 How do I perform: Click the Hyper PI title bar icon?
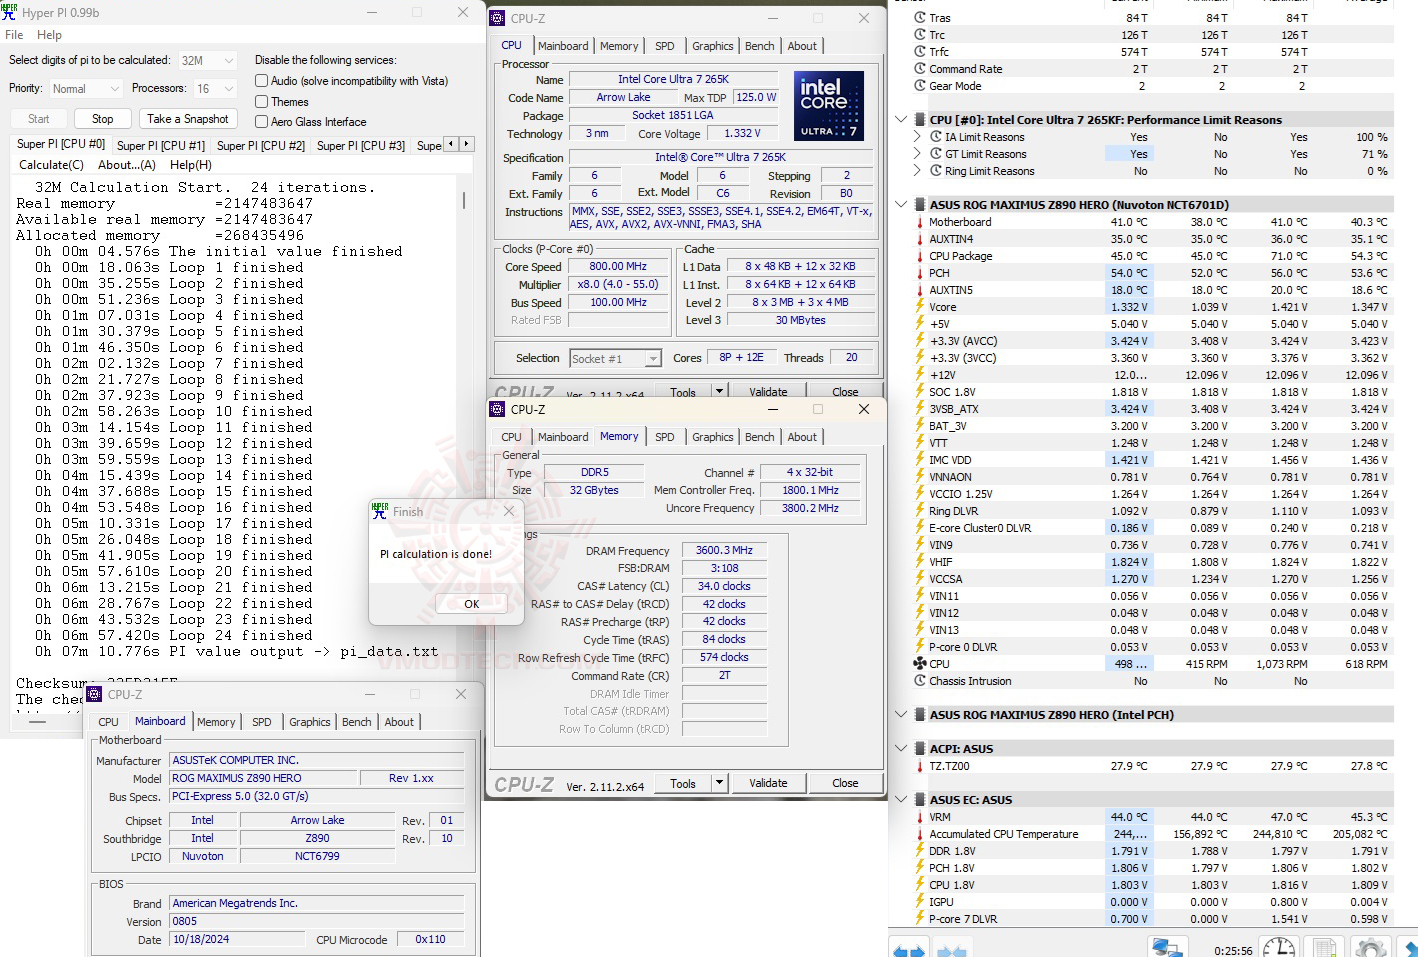click(10, 12)
